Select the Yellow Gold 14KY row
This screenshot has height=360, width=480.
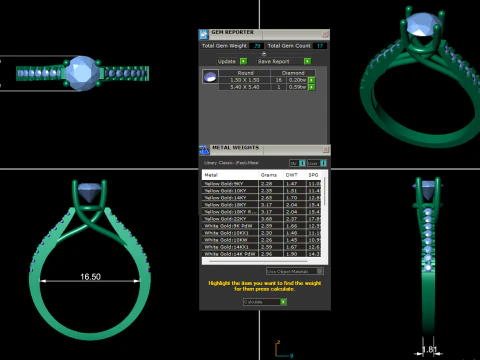point(261,198)
